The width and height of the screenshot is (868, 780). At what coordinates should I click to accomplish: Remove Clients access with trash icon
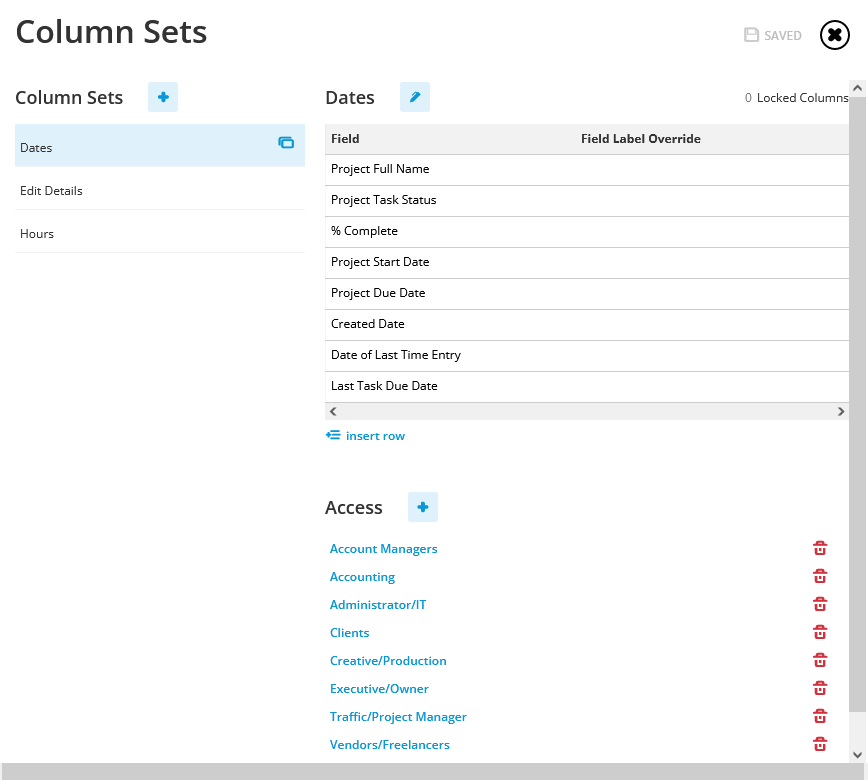pyautogui.click(x=820, y=632)
